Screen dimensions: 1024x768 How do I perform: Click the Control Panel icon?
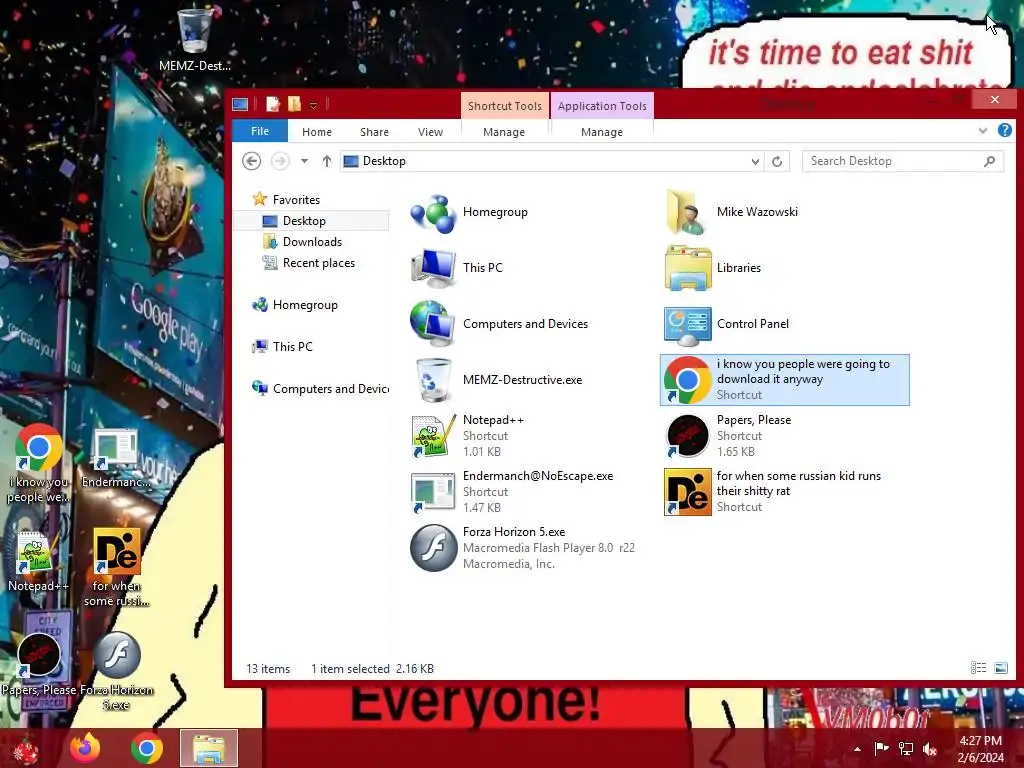688,325
